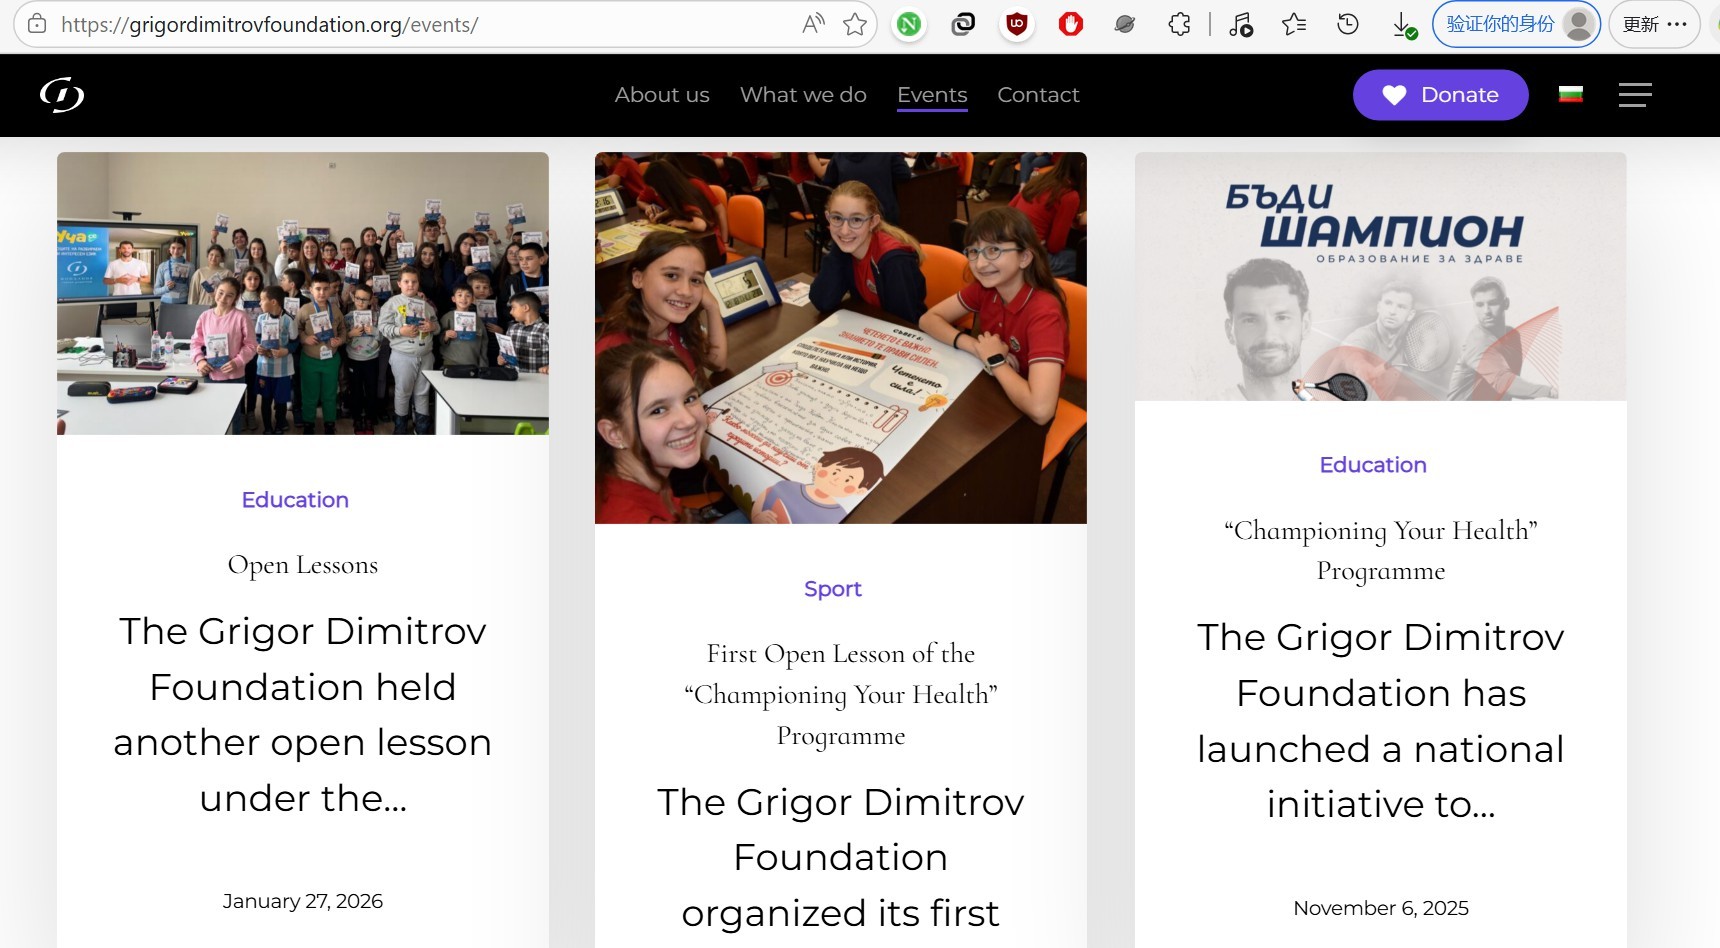This screenshot has width=1720, height=948.
Task: Click subtitle under Education on national initiative card
Action: click(x=1381, y=551)
